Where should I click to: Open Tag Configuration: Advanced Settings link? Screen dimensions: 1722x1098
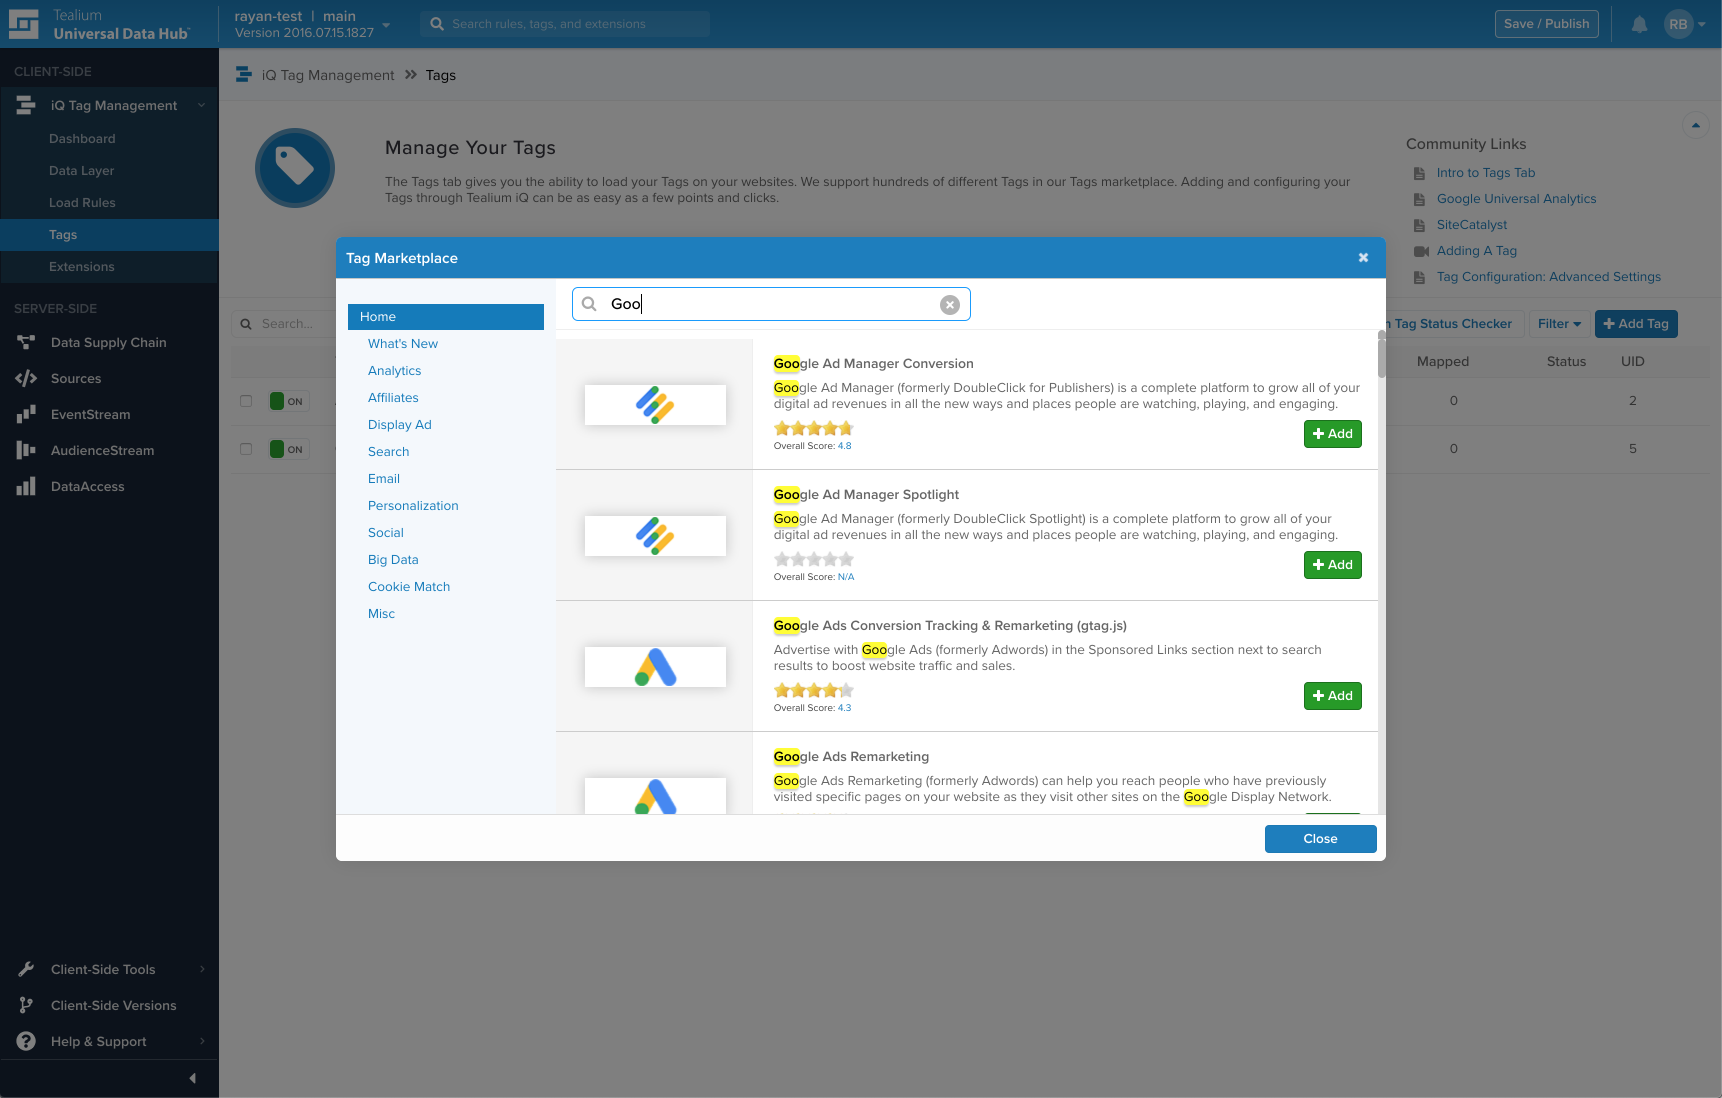click(1548, 277)
